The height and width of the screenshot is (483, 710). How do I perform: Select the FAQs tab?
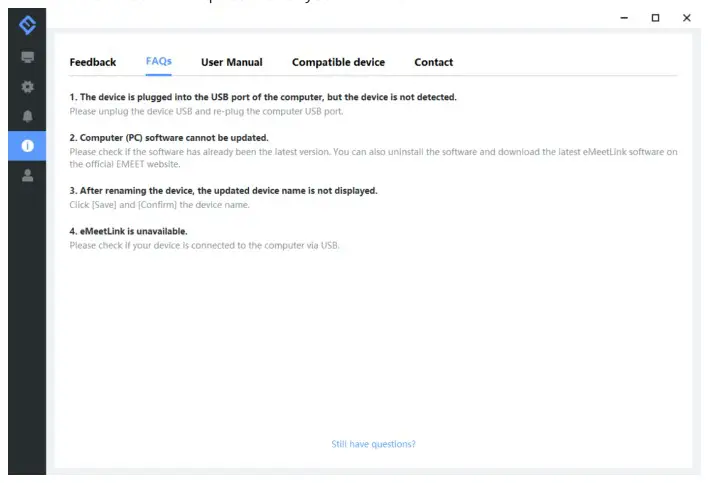click(158, 62)
